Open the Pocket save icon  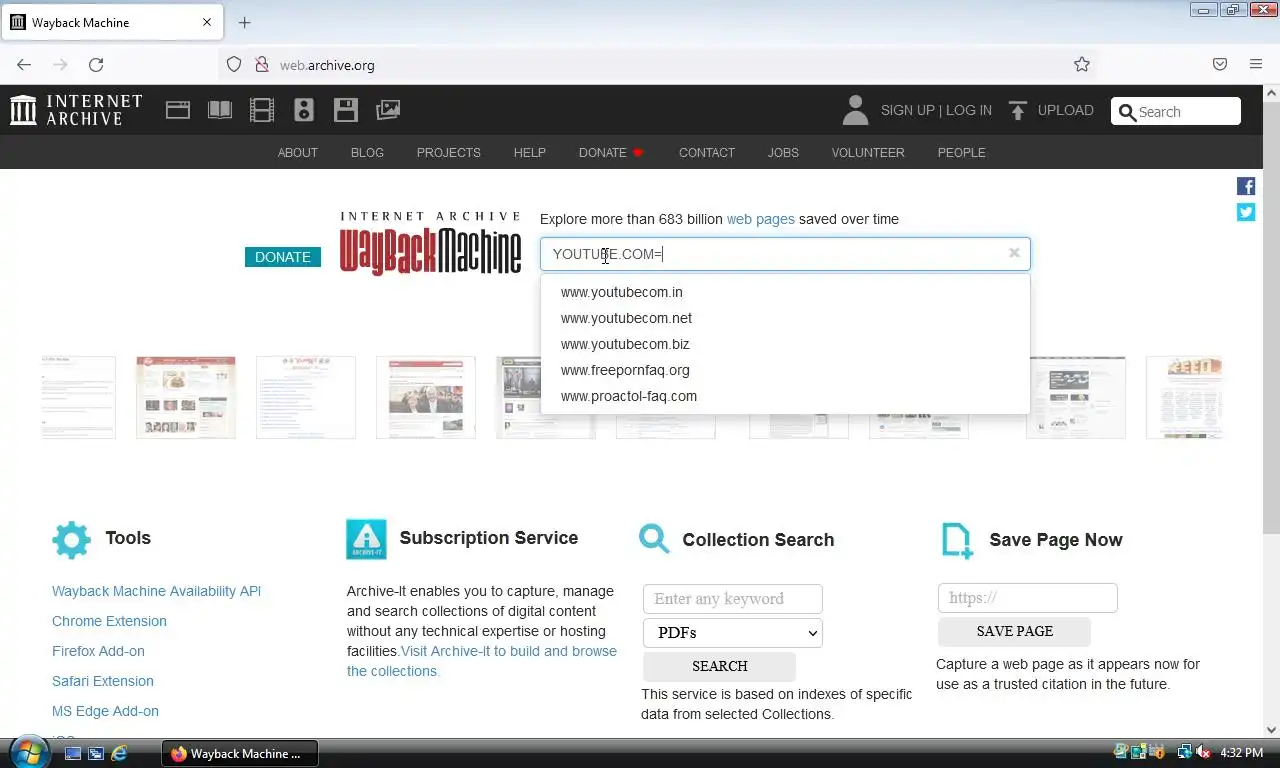1220,65
